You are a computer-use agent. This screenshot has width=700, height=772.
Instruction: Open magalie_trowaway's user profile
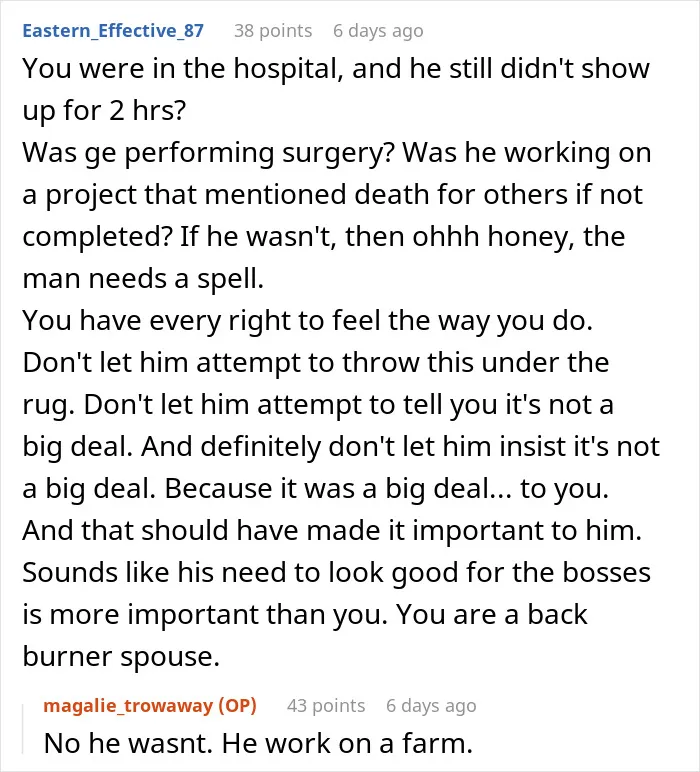(x=128, y=706)
